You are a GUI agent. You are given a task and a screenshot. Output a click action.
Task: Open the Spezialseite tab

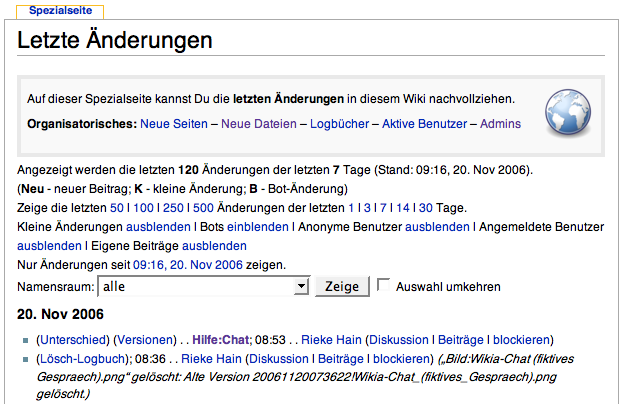(60, 11)
